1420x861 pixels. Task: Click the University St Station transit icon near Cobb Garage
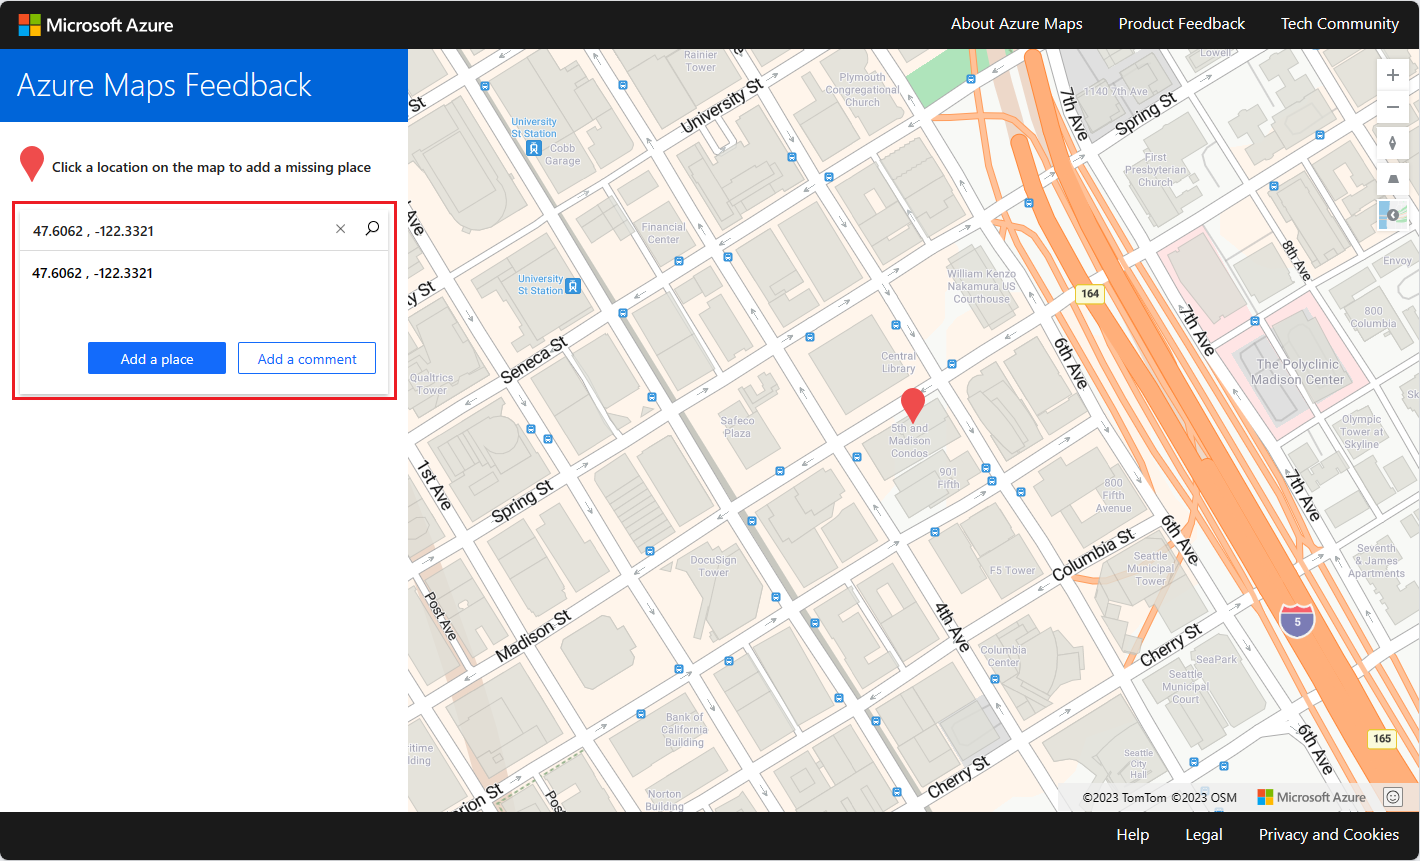click(x=534, y=148)
